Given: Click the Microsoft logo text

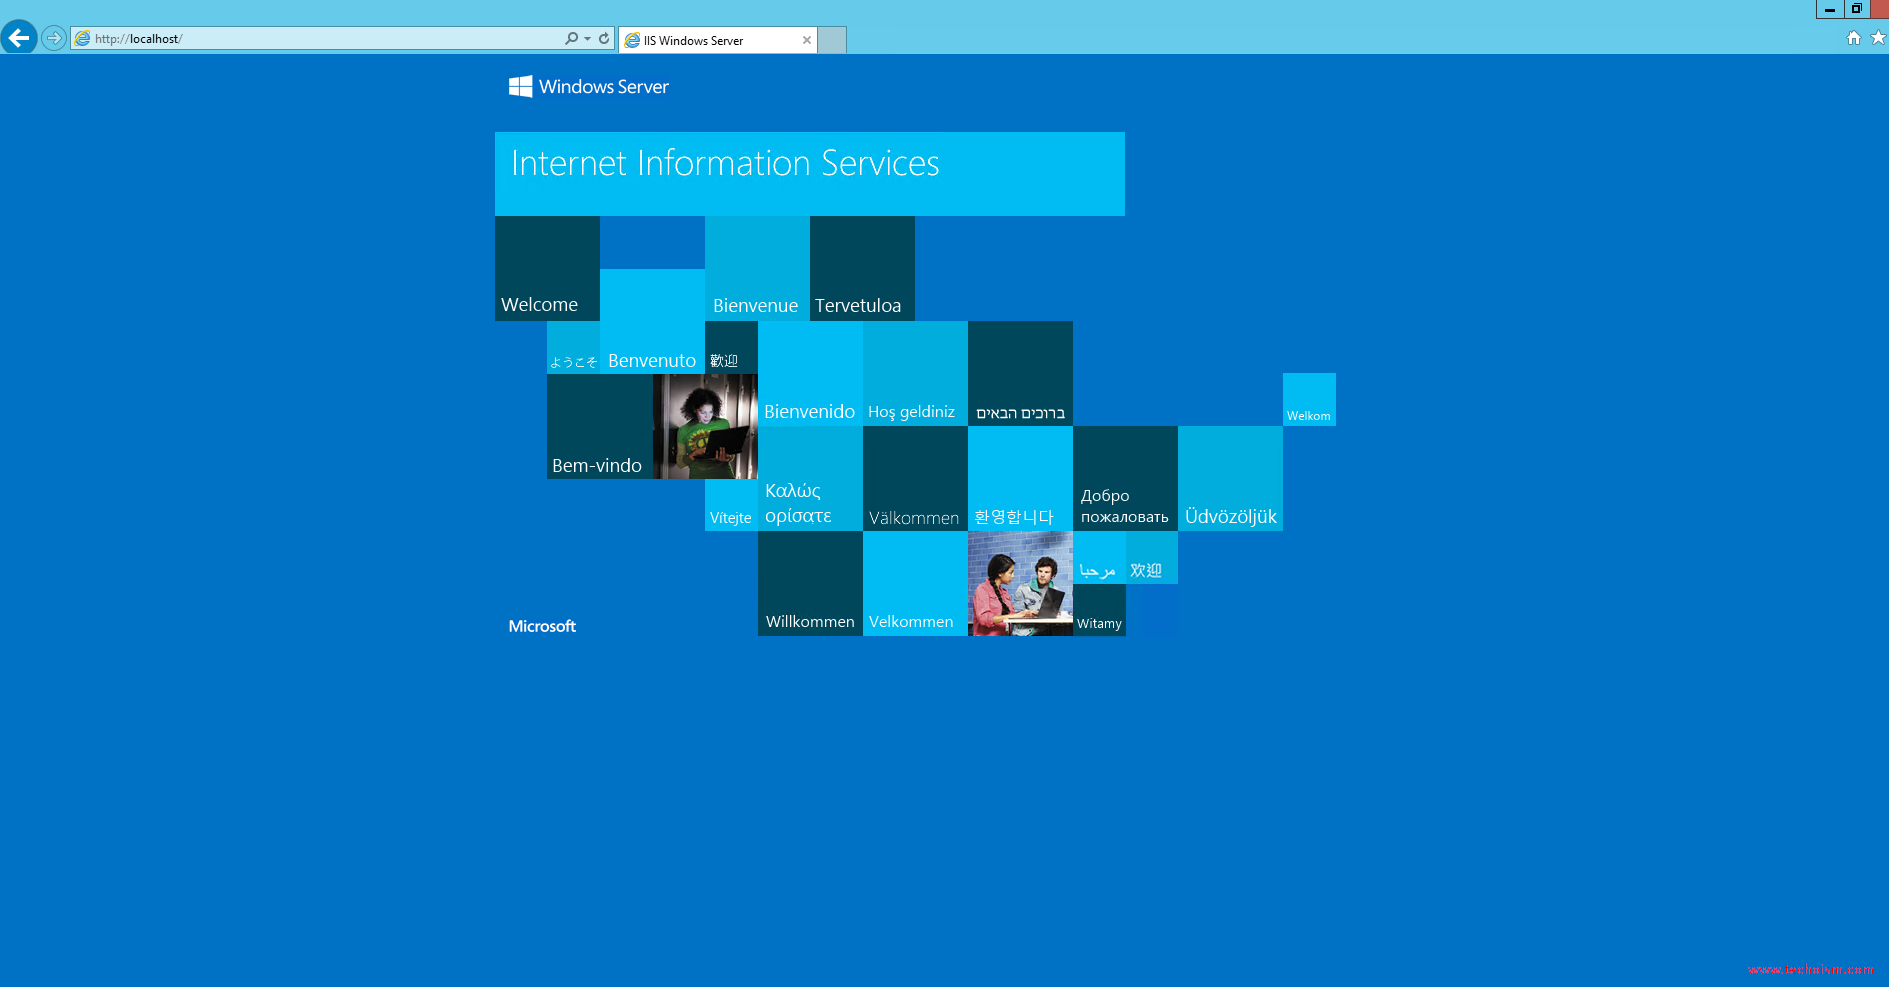Looking at the screenshot, I should tap(542, 626).
